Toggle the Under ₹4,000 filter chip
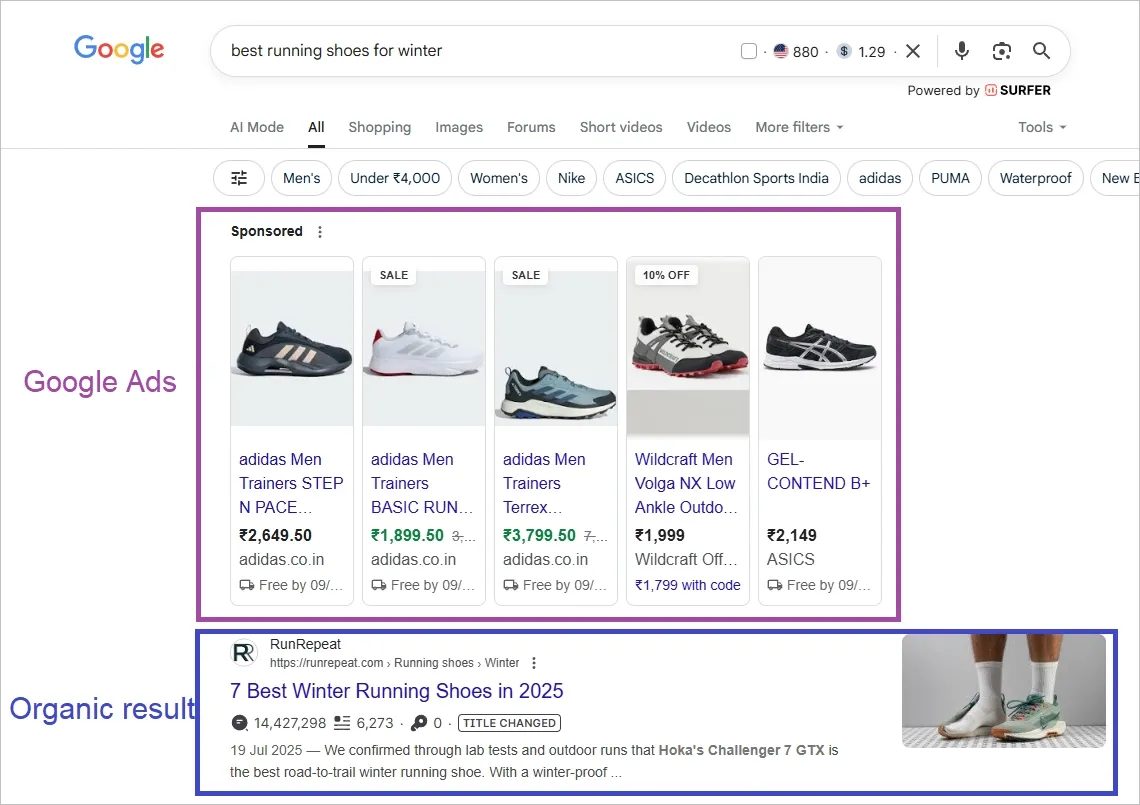This screenshot has width=1140, height=805. (x=395, y=178)
